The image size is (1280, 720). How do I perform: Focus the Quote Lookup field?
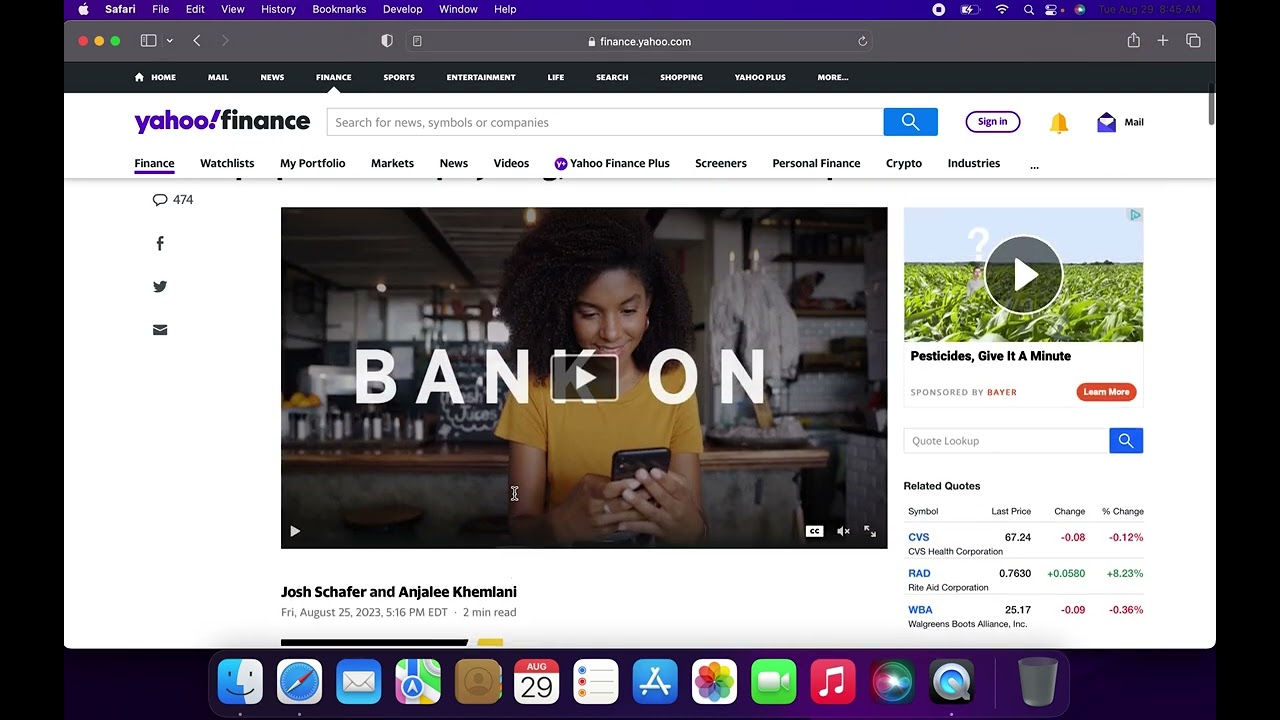[1006, 441]
